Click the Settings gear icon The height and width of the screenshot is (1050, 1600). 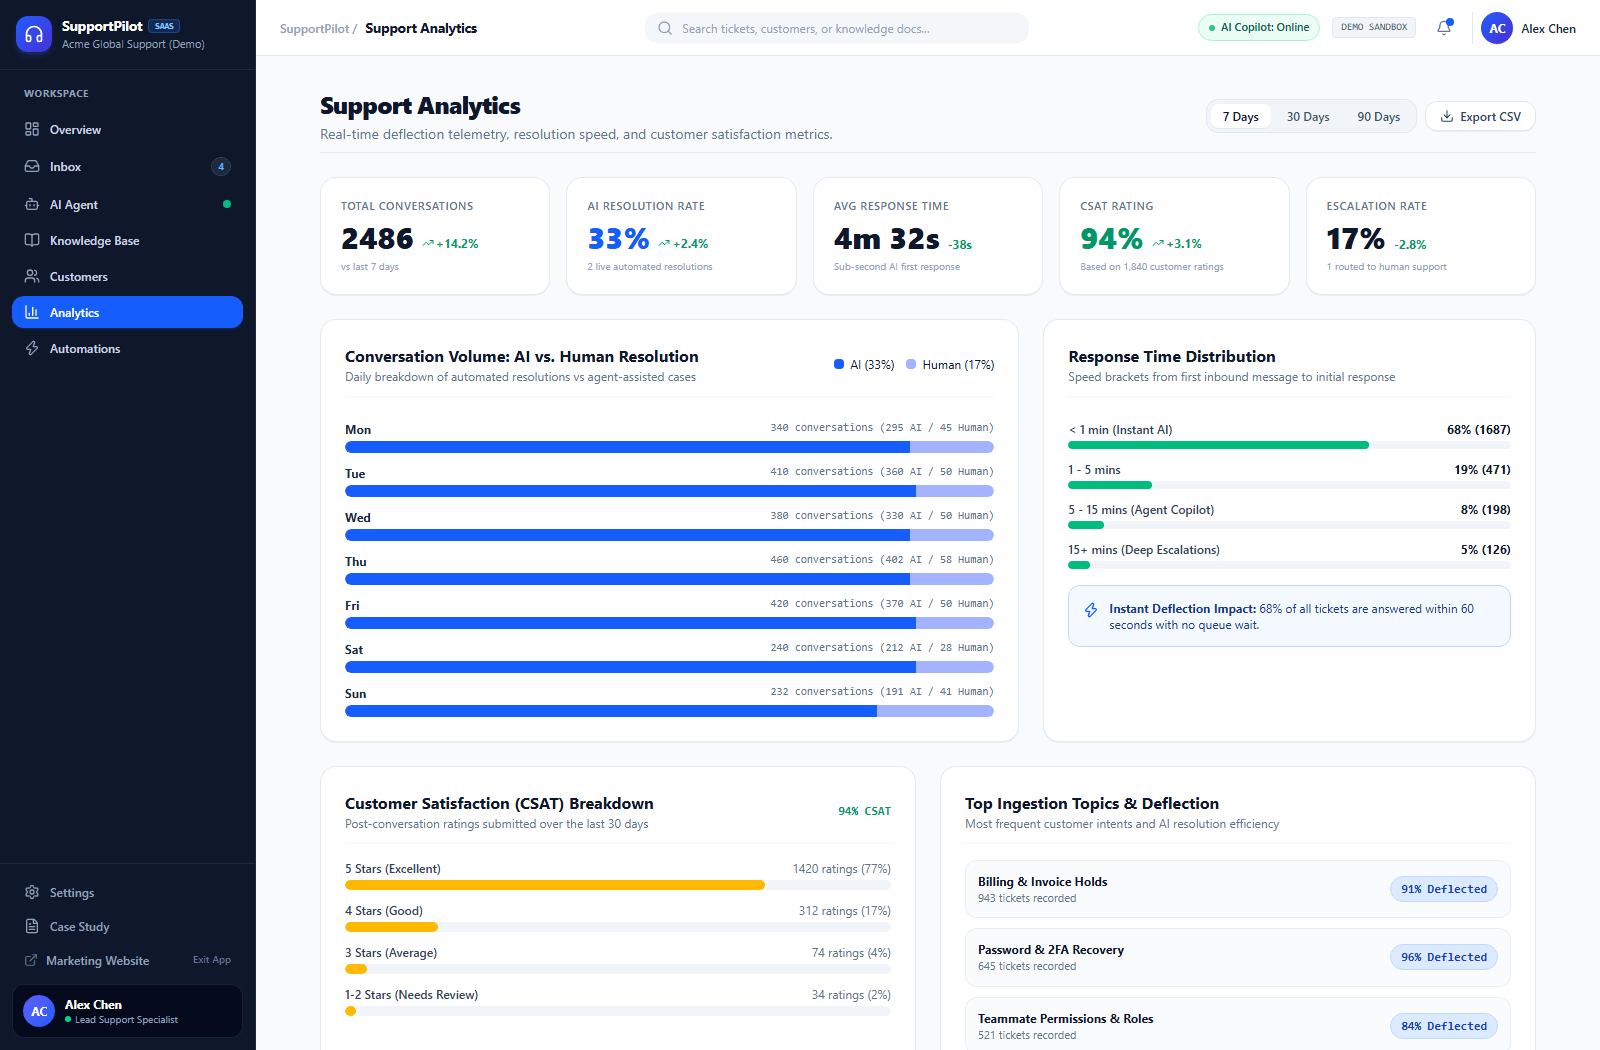pyautogui.click(x=32, y=892)
